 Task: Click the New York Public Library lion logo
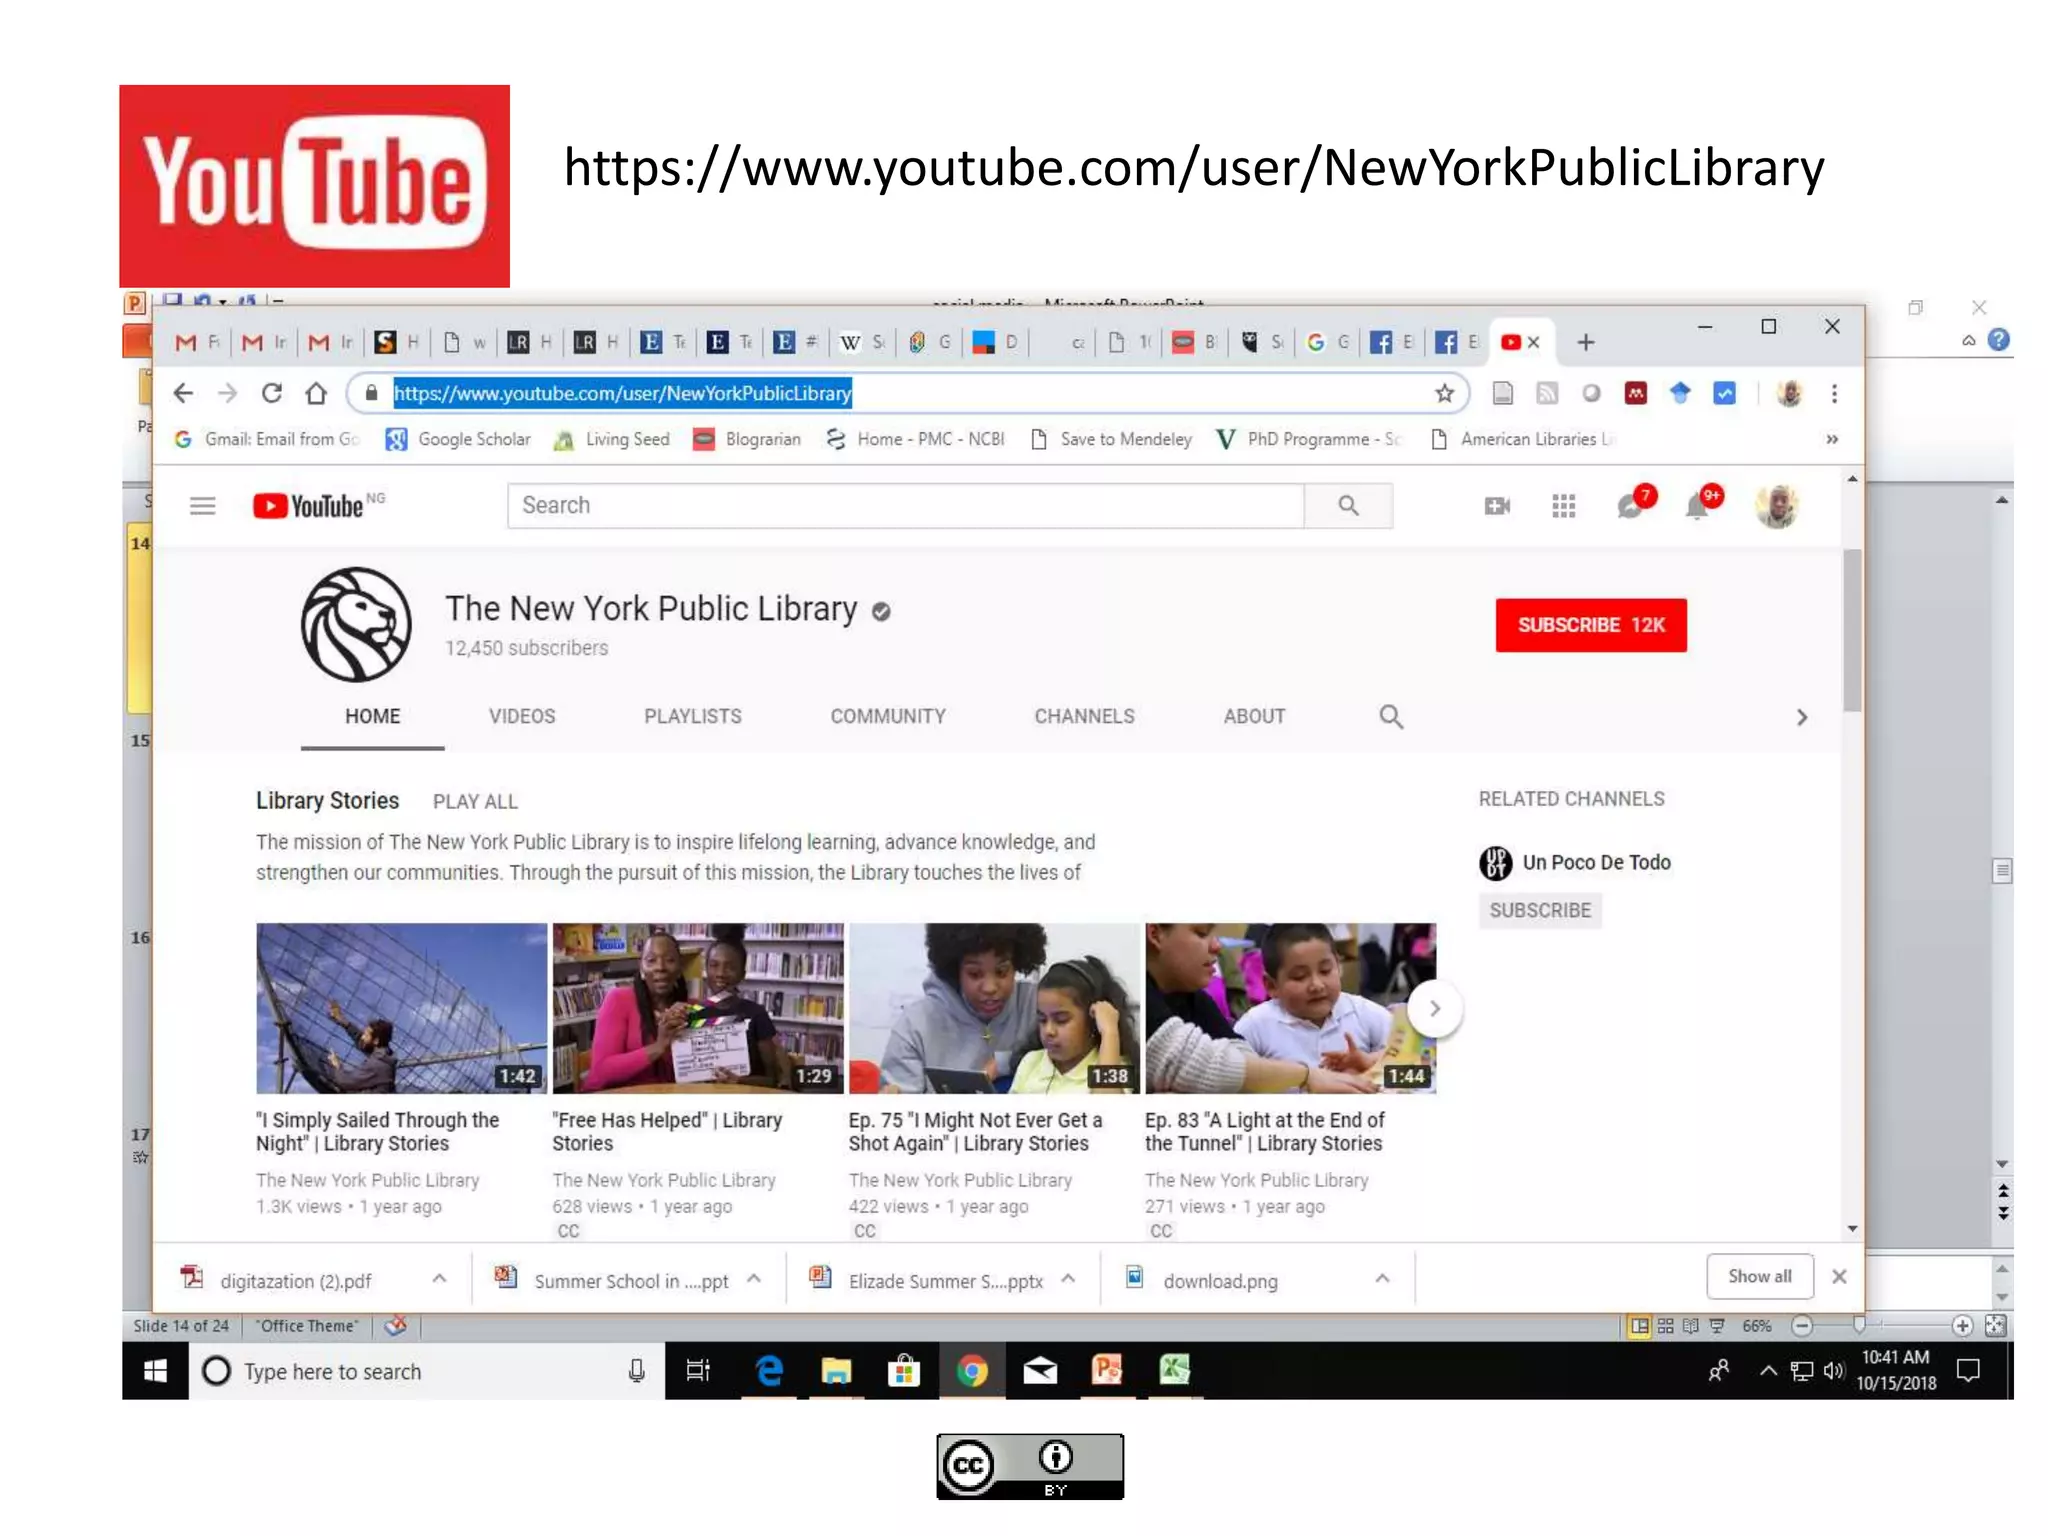pos(356,624)
